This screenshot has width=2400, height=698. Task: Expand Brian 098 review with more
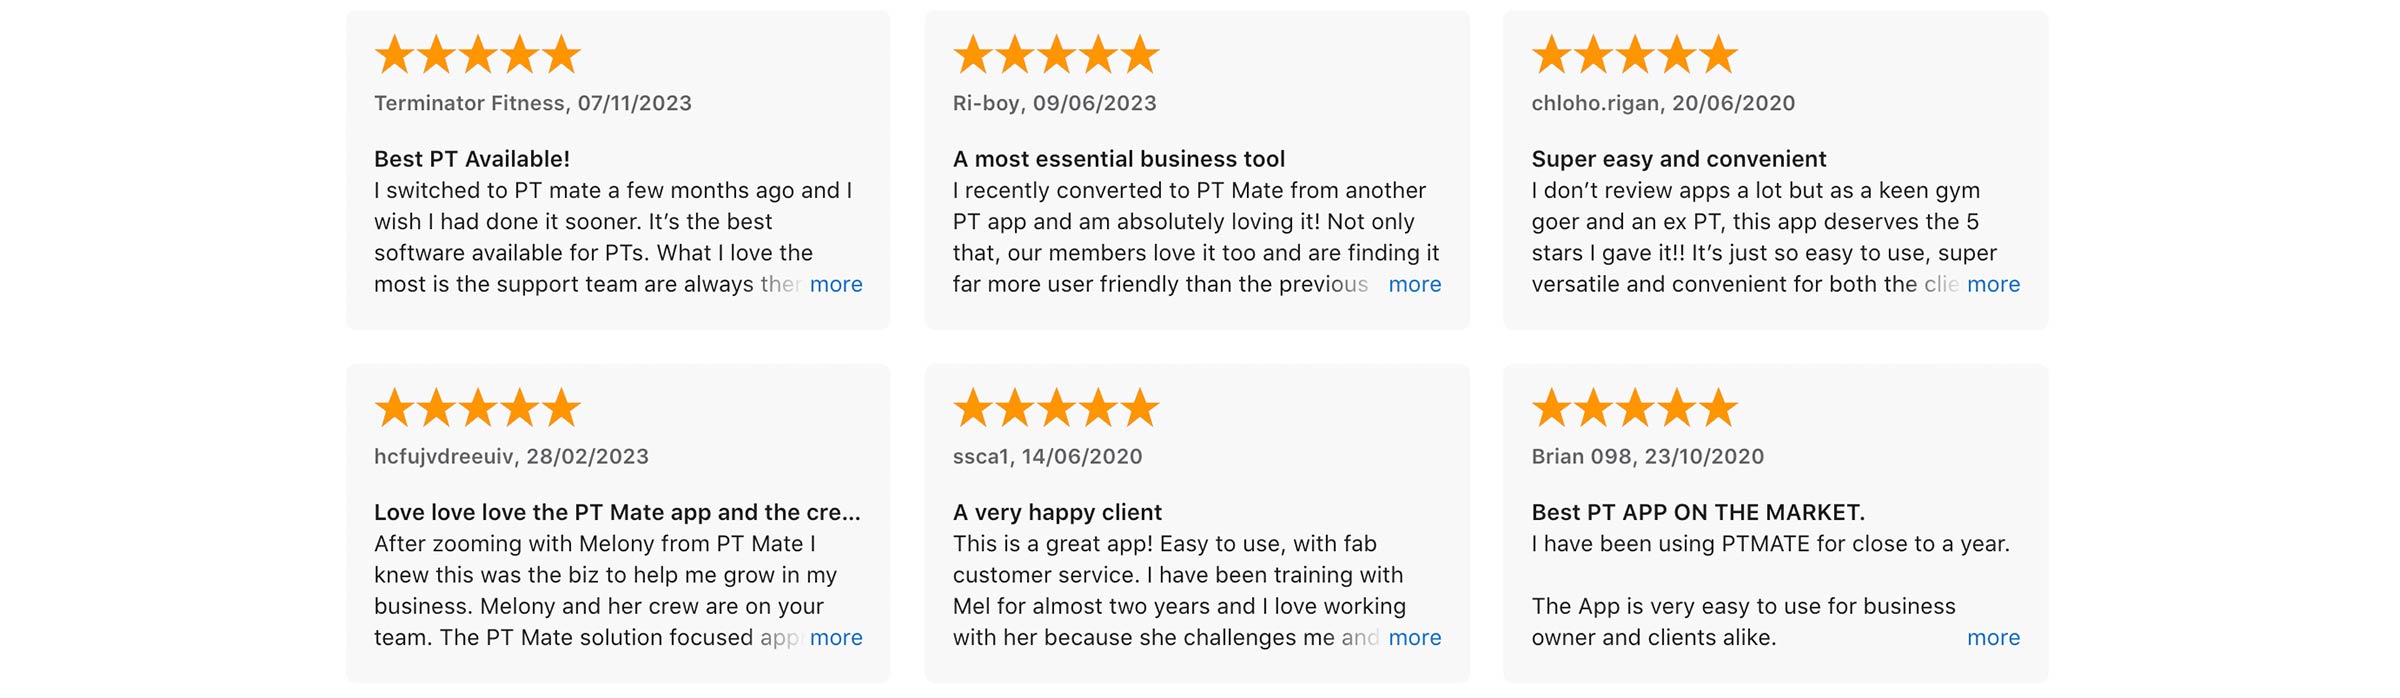point(1993,637)
